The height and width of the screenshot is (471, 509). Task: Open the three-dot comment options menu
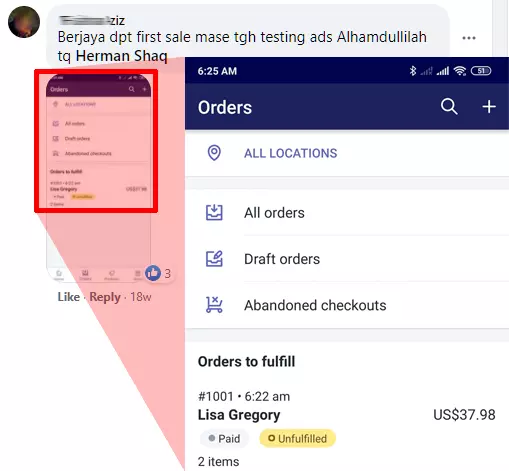coord(469,38)
